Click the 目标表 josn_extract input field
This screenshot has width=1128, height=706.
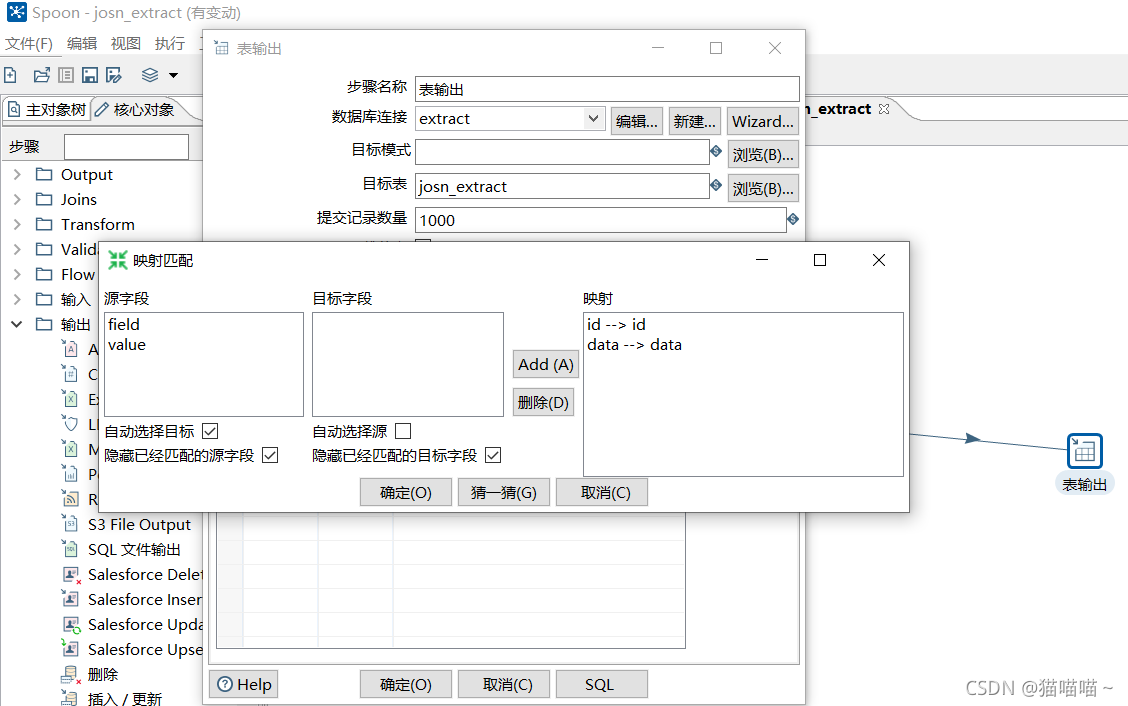coord(562,186)
